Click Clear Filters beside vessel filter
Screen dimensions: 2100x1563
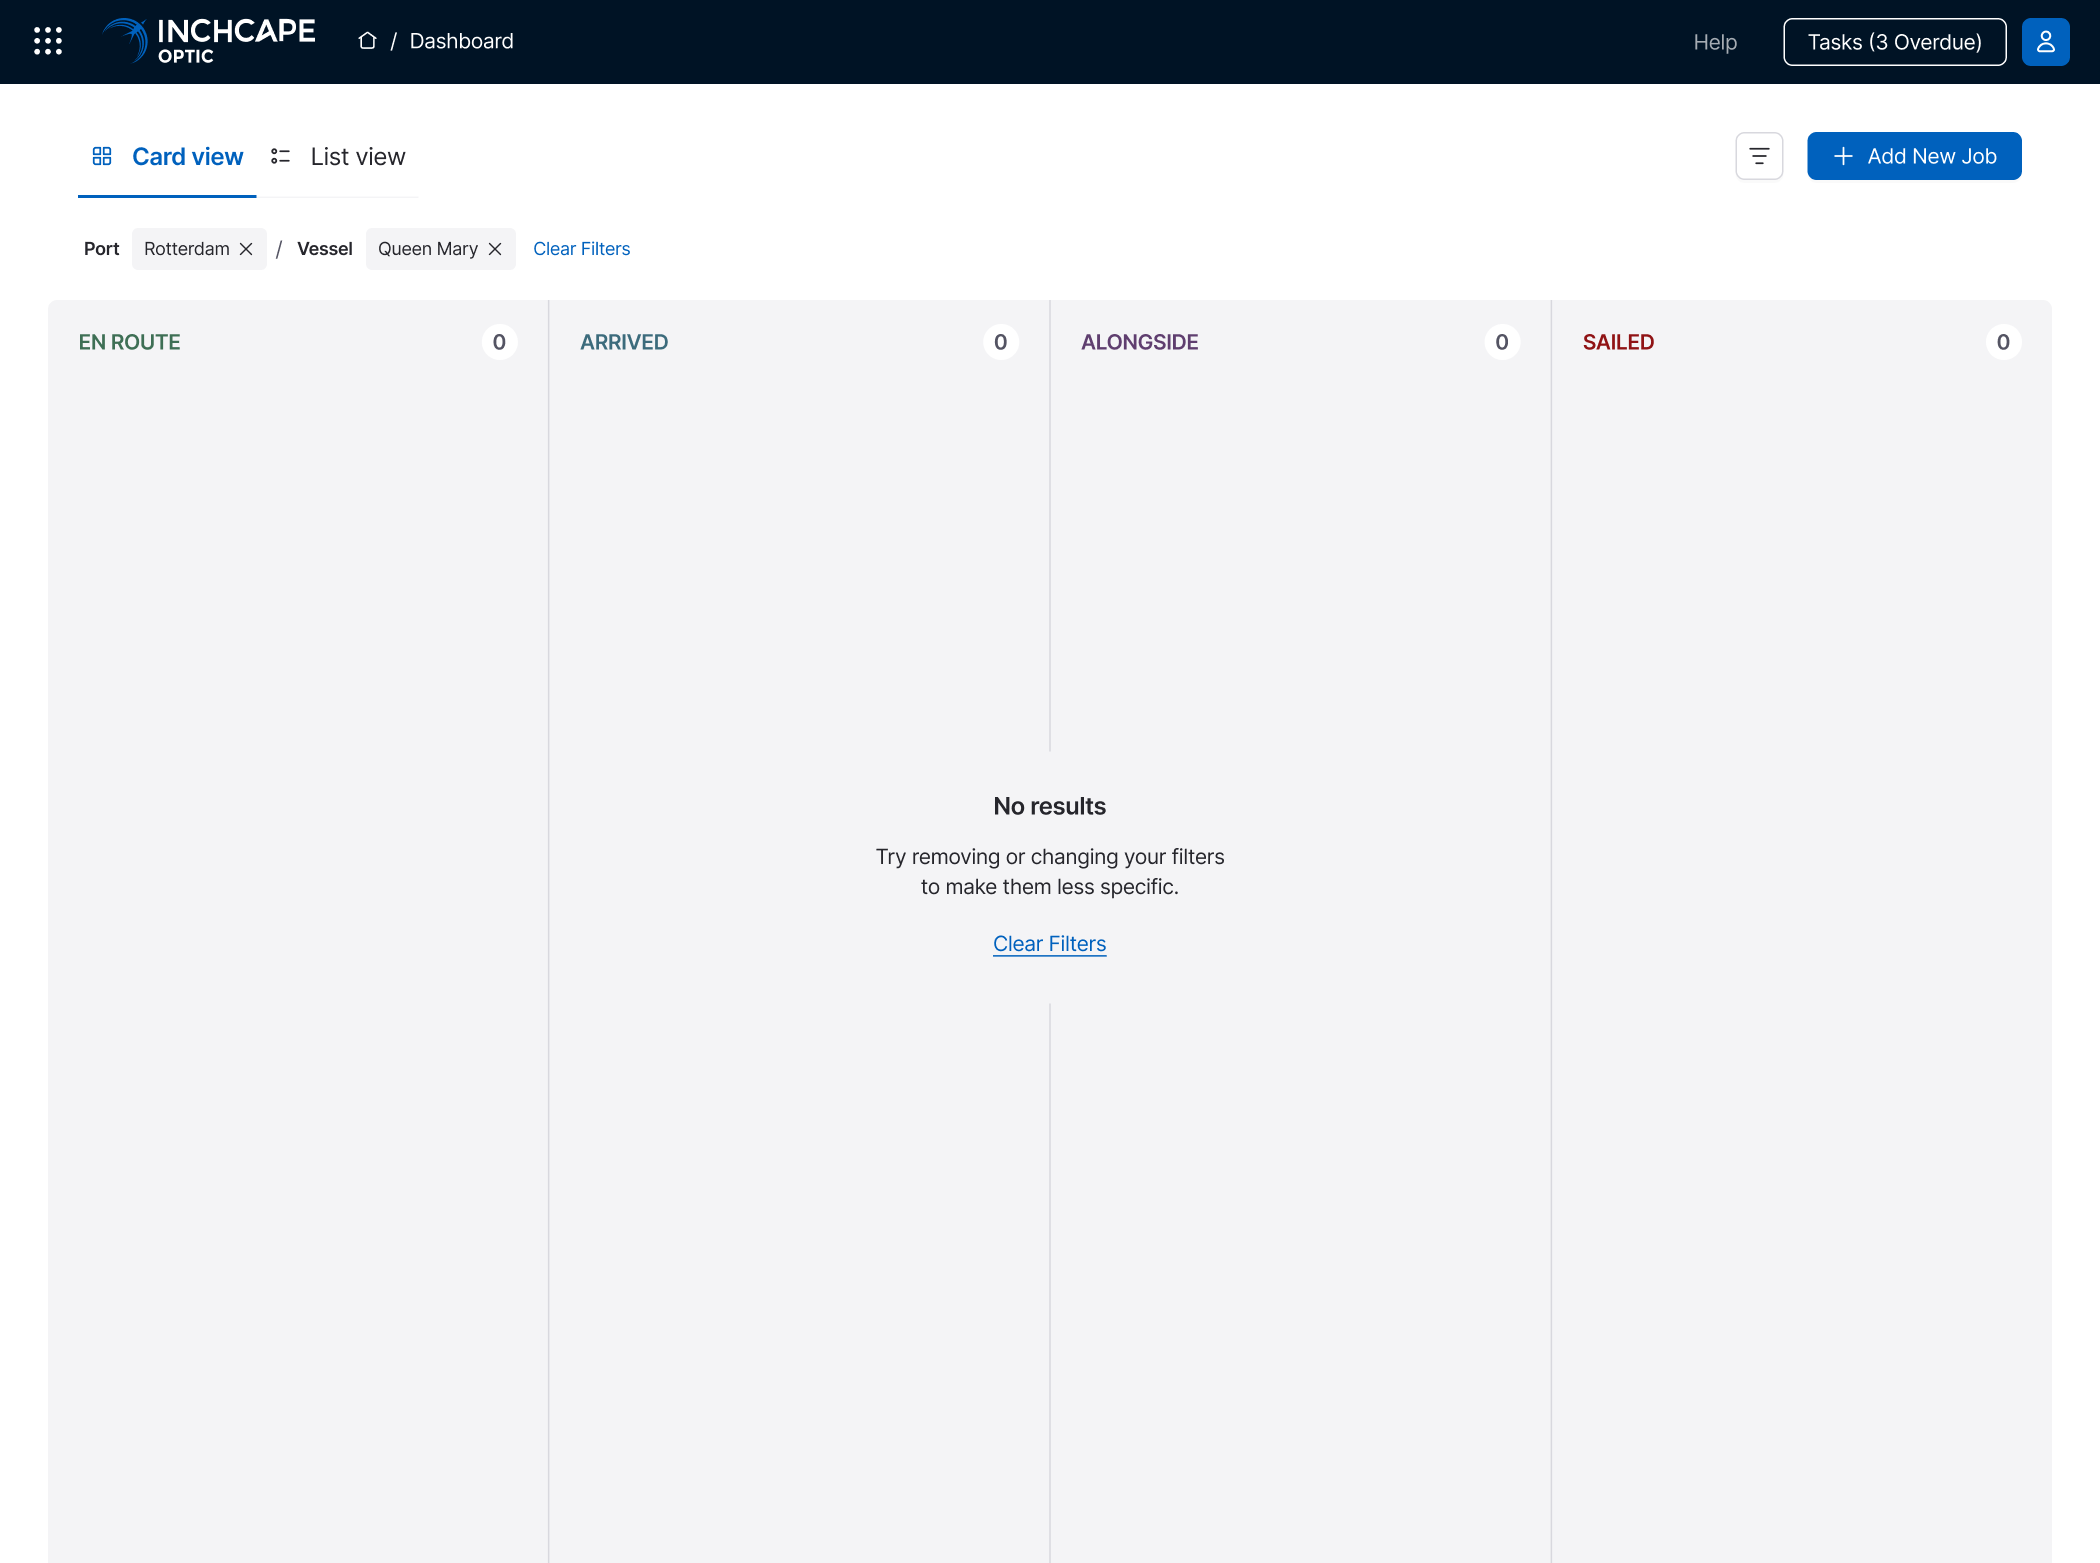[581, 249]
